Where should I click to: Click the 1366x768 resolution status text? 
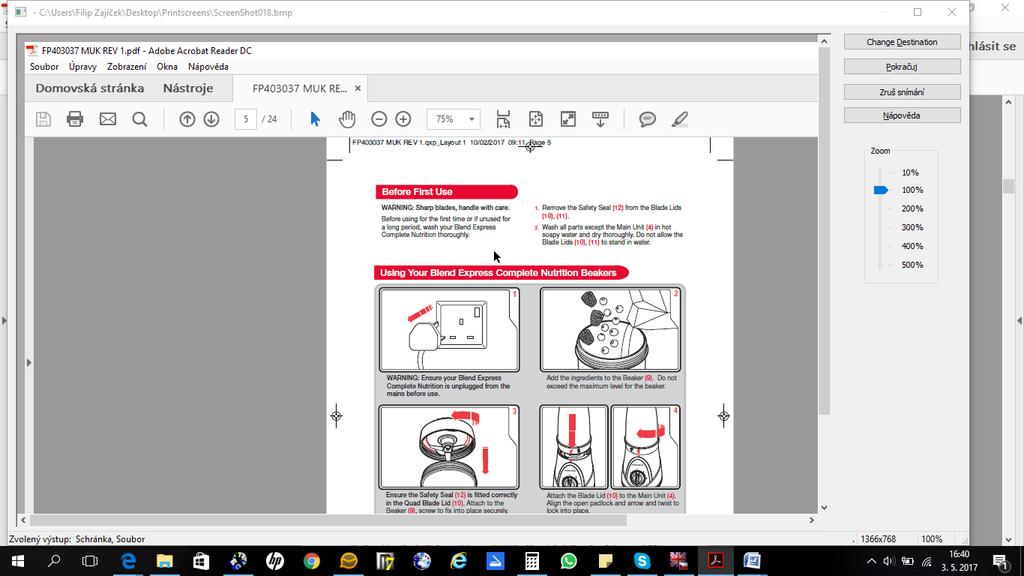point(878,539)
